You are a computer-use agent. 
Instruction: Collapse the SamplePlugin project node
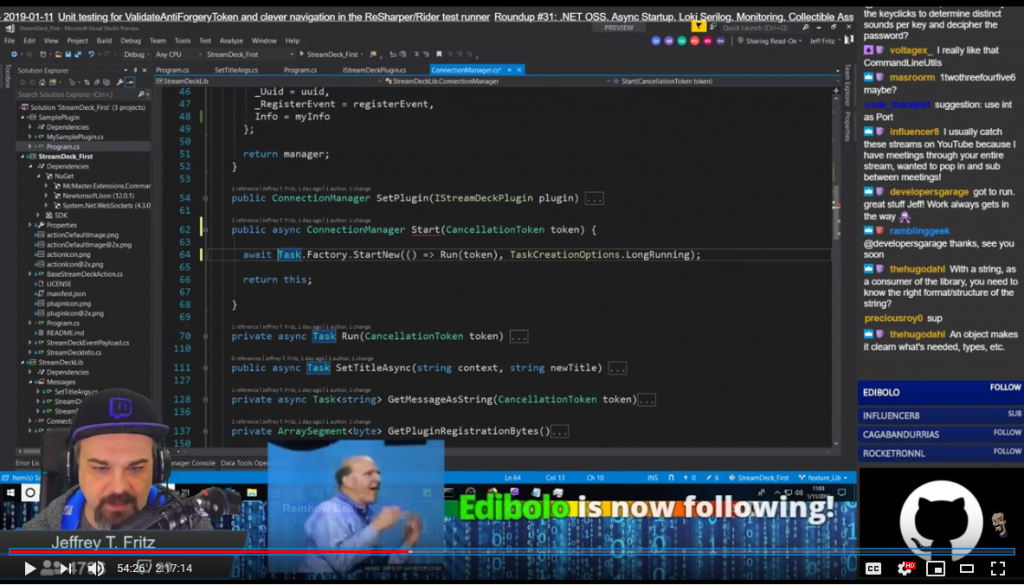pyautogui.click(x=24, y=118)
